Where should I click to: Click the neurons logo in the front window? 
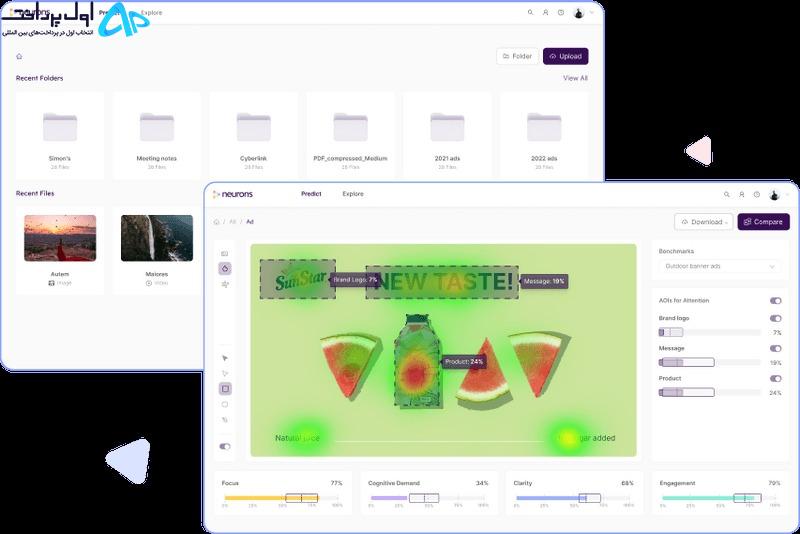(x=233, y=194)
